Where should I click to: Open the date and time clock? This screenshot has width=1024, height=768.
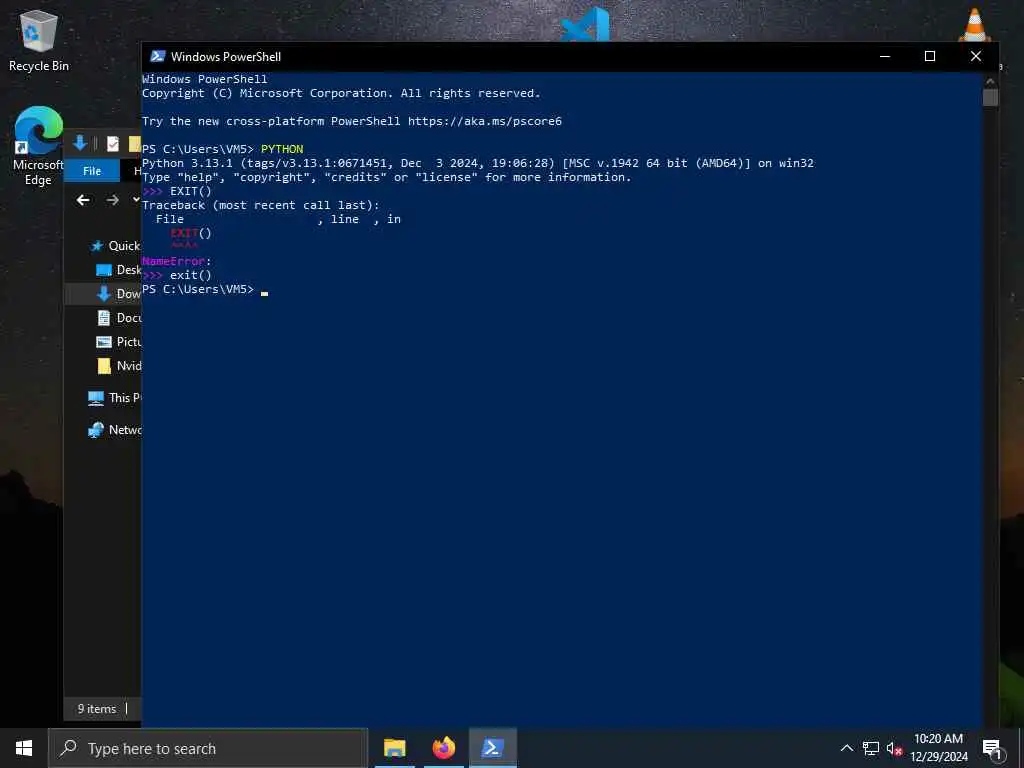coord(938,748)
